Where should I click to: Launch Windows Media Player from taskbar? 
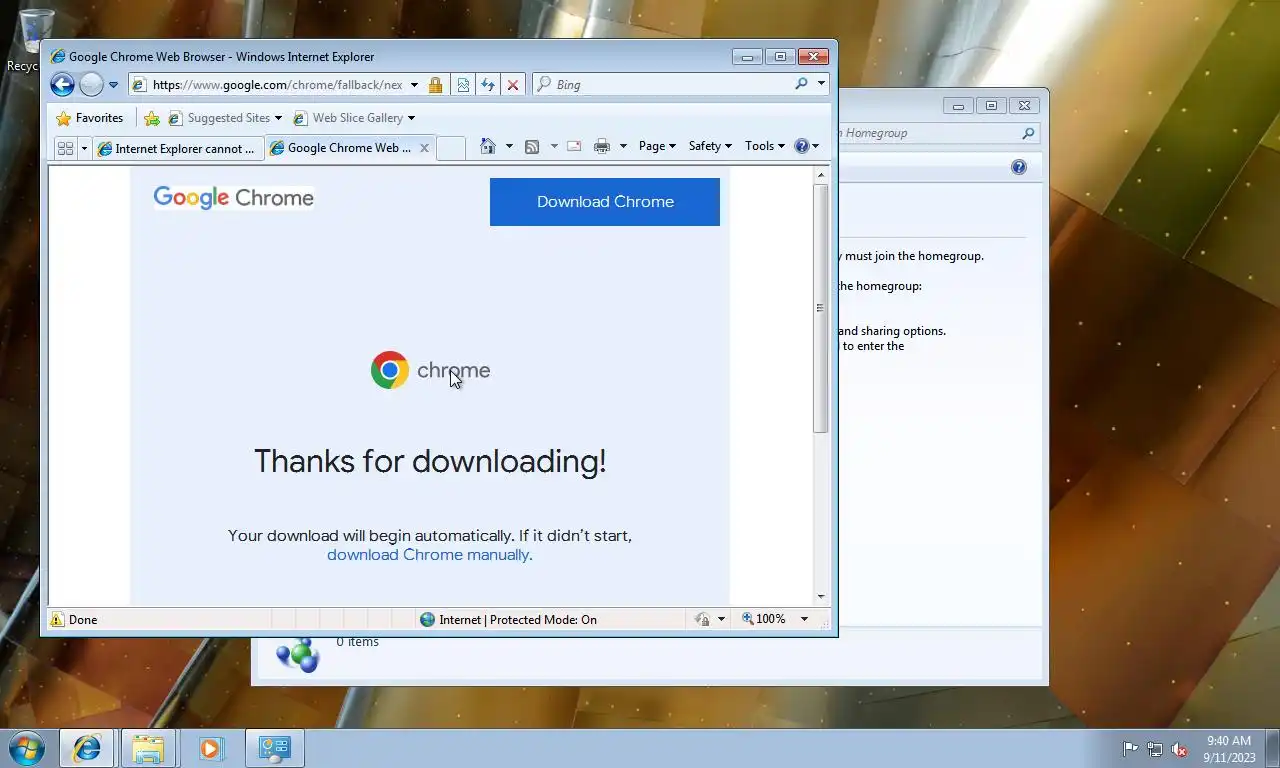click(x=211, y=748)
